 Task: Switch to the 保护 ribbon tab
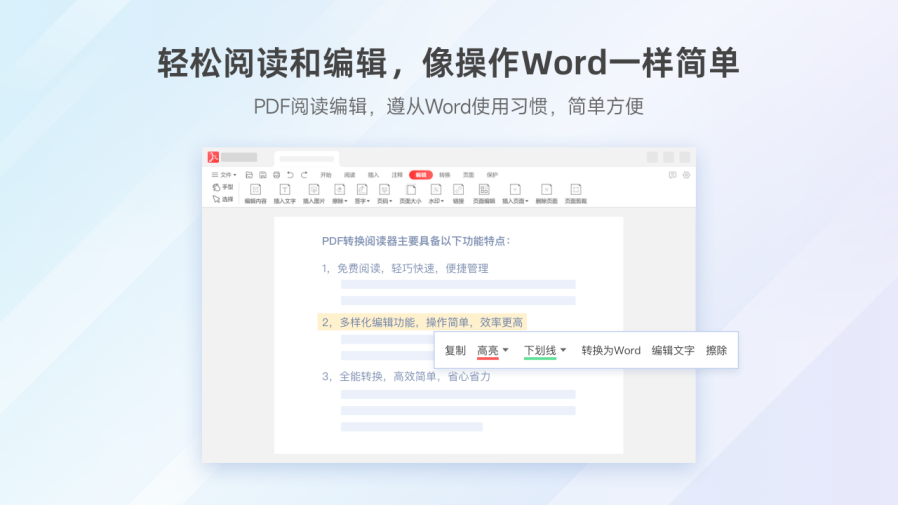coord(492,175)
